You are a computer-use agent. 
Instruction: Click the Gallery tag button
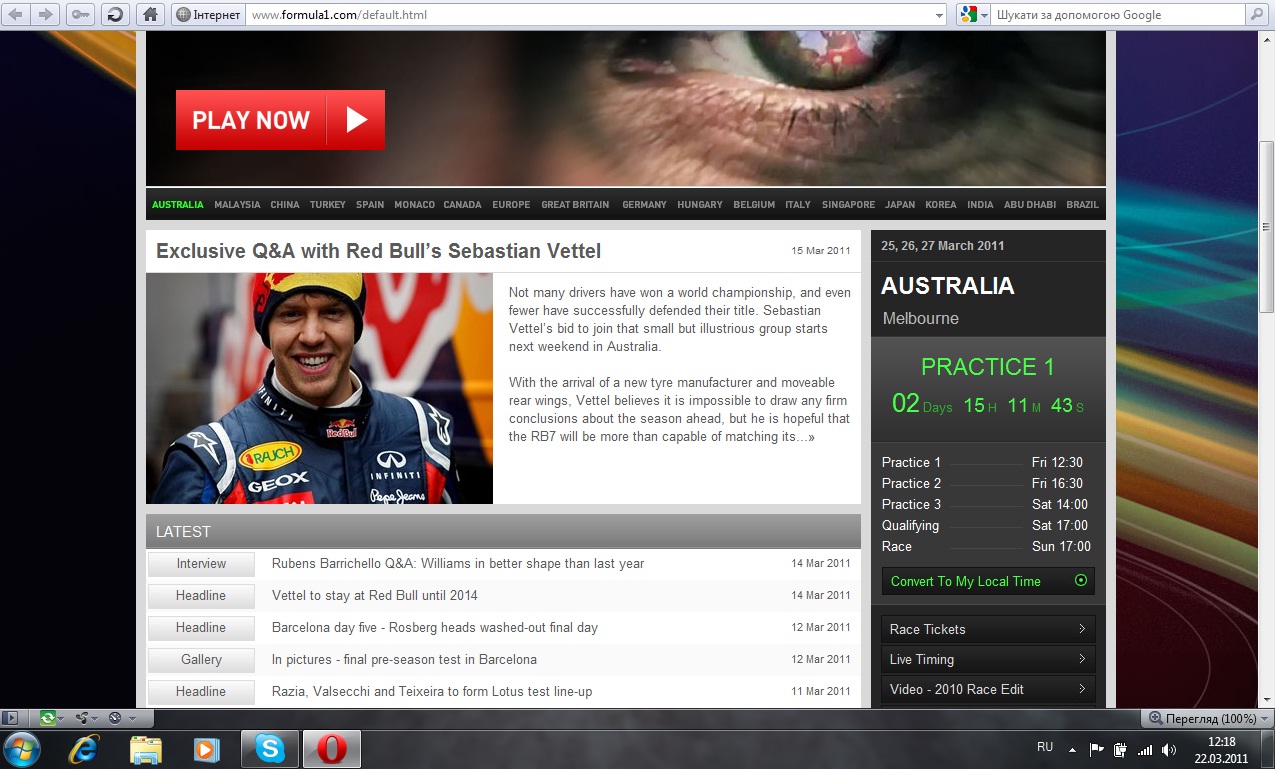(201, 660)
